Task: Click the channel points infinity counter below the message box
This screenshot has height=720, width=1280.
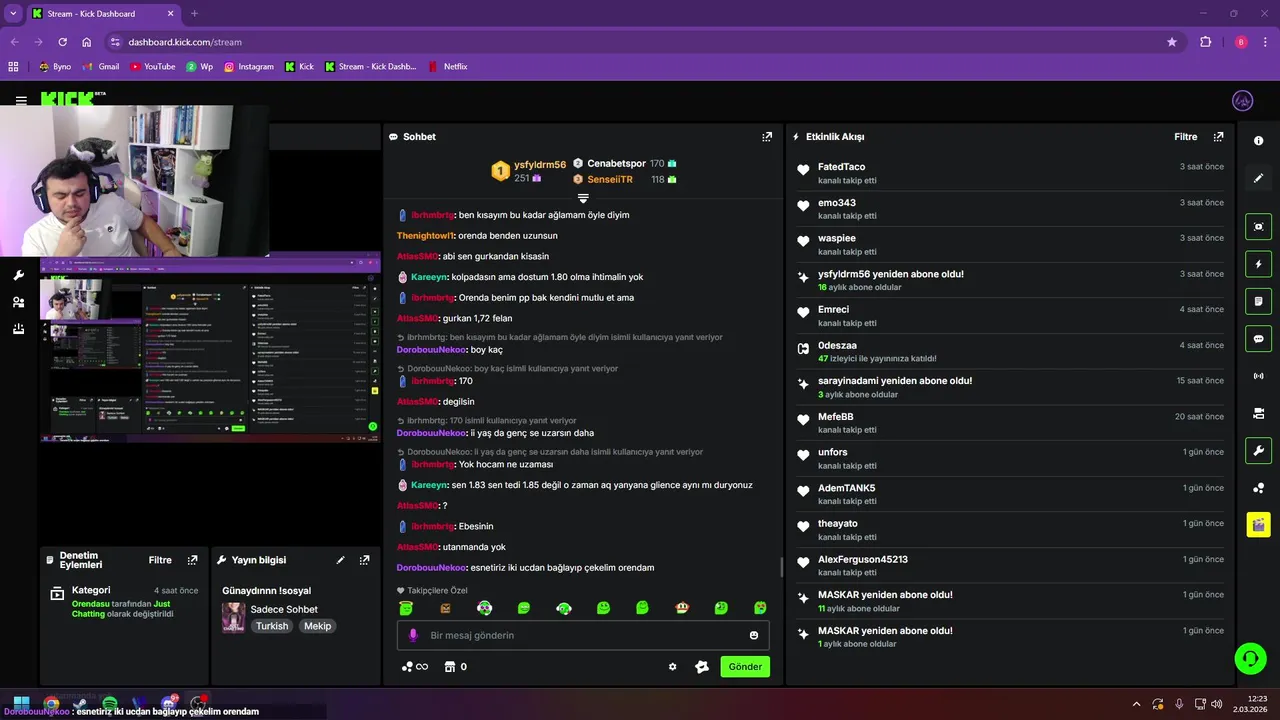Action: [x=414, y=667]
